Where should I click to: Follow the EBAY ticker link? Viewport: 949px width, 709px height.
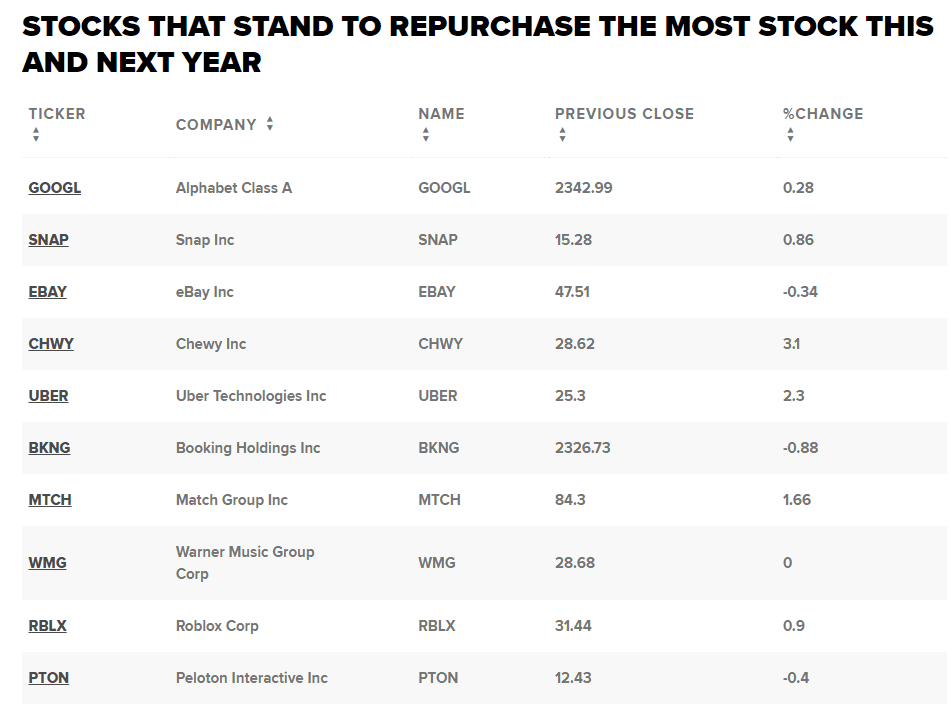[48, 292]
